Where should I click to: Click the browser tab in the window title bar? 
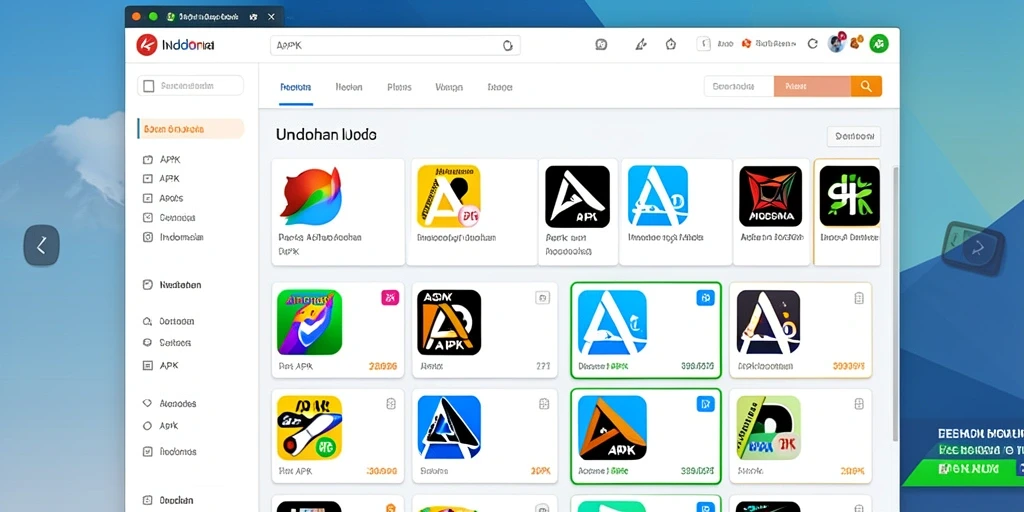tap(204, 16)
